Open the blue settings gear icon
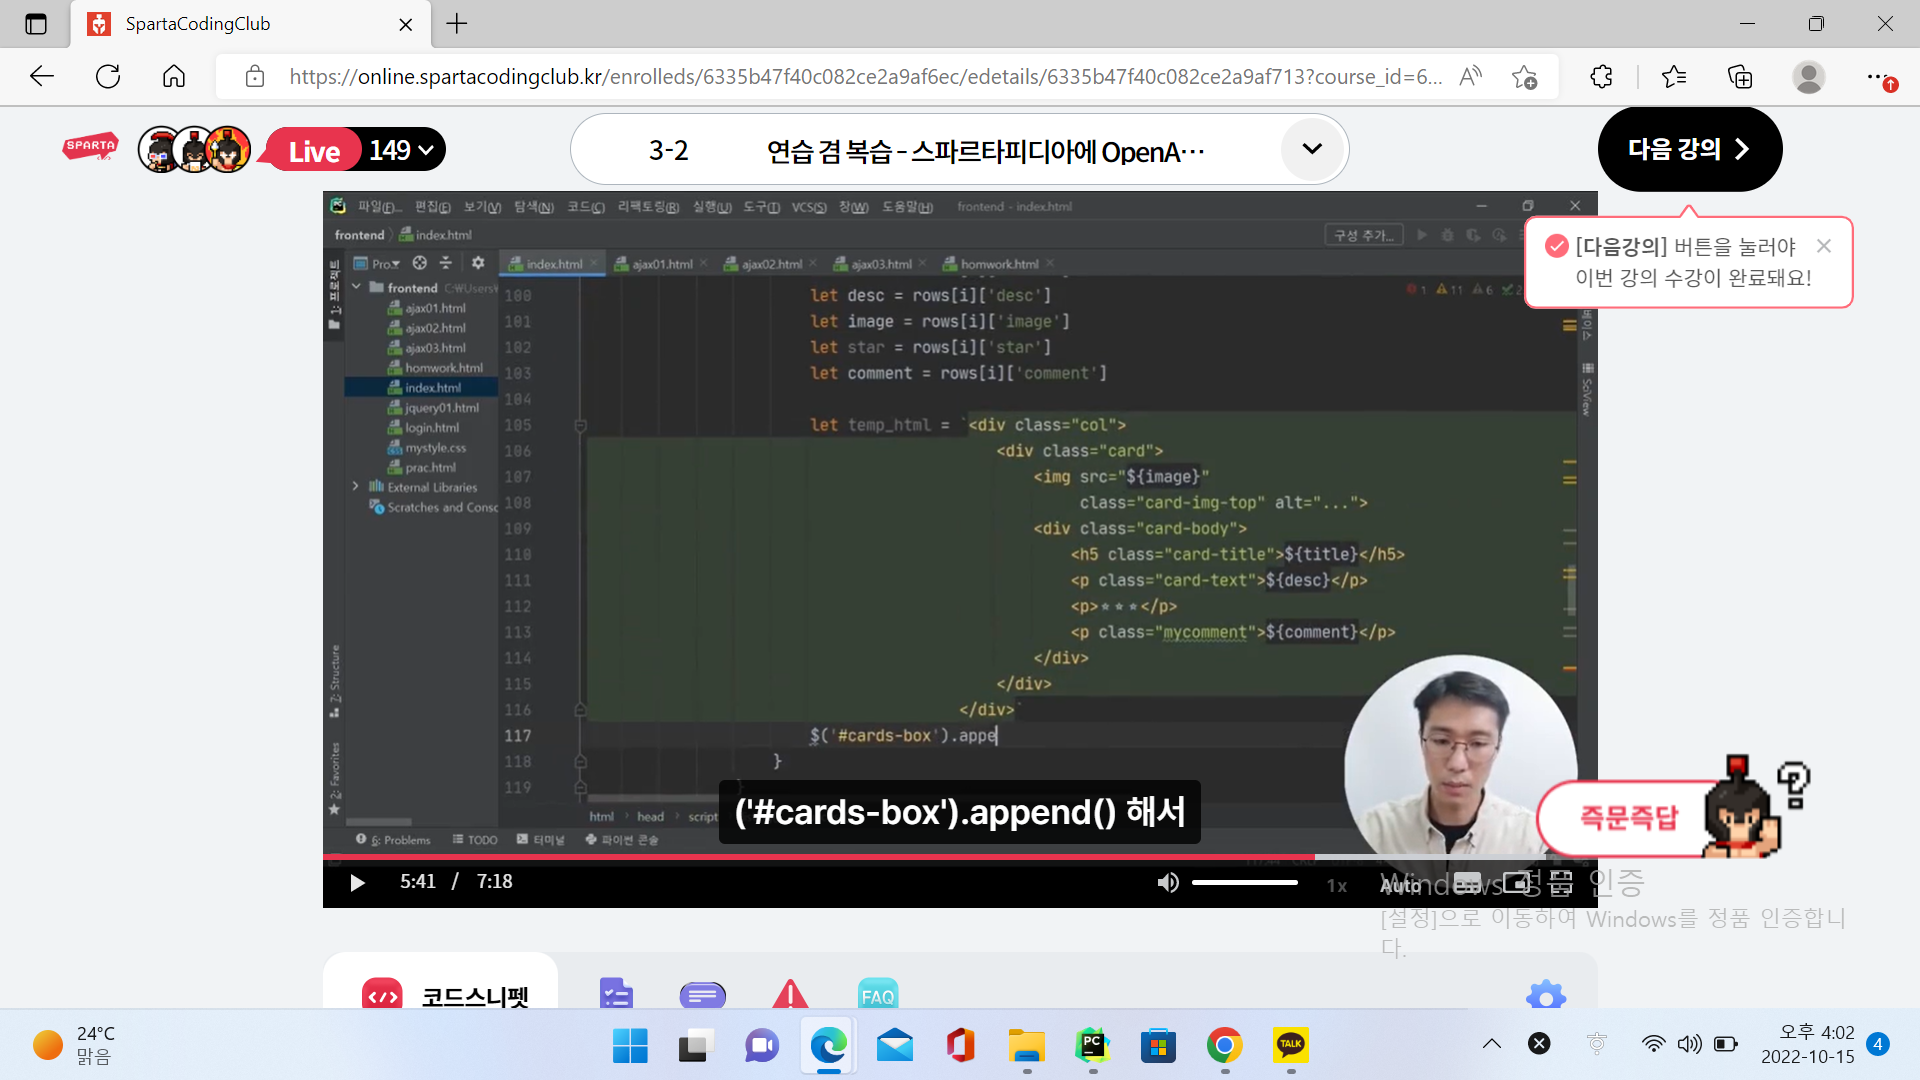The height and width of the screenshot is (1080, 1920). [x=1546, y=994]
